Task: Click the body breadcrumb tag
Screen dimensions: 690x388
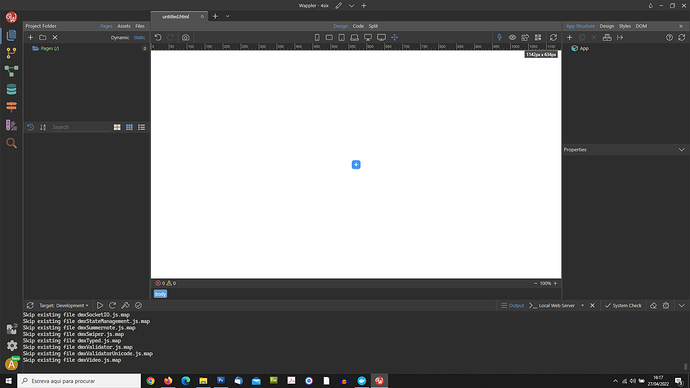Action: click(x=160, y=294)
